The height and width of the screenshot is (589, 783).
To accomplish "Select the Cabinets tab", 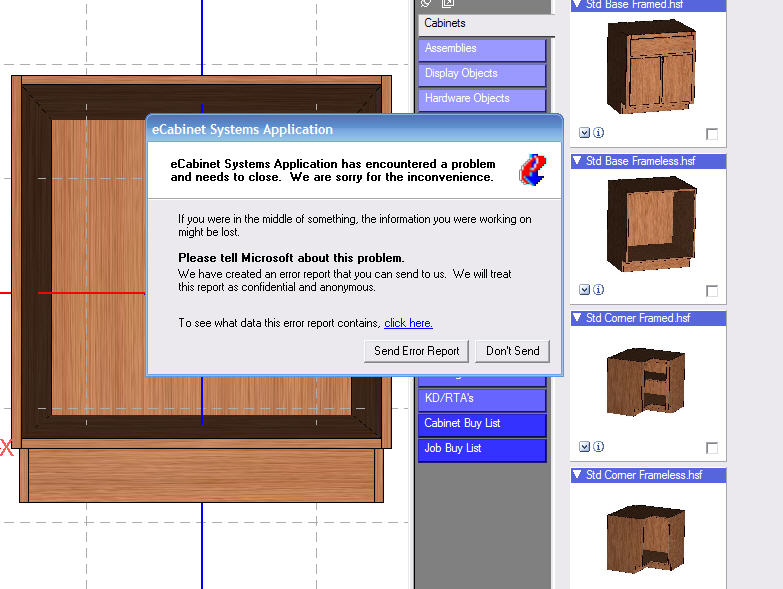I will coord(486,23).
